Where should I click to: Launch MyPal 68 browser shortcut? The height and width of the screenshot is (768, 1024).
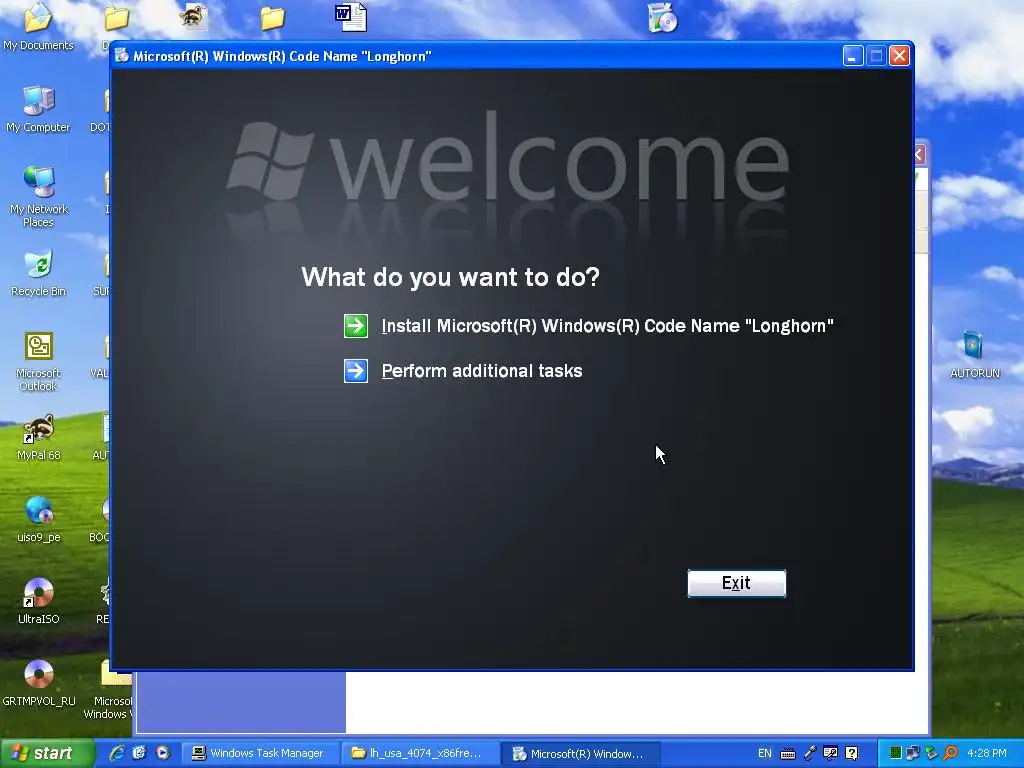click(x=38, y=438)
